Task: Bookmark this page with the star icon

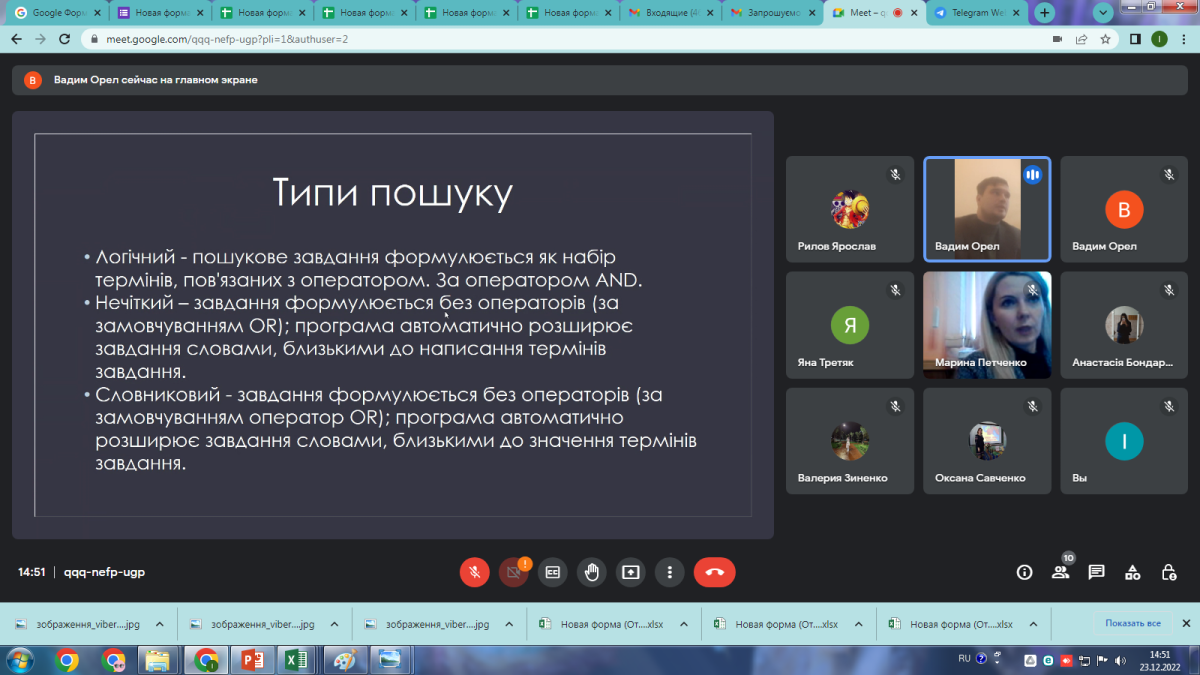Action: [1105, 39]
